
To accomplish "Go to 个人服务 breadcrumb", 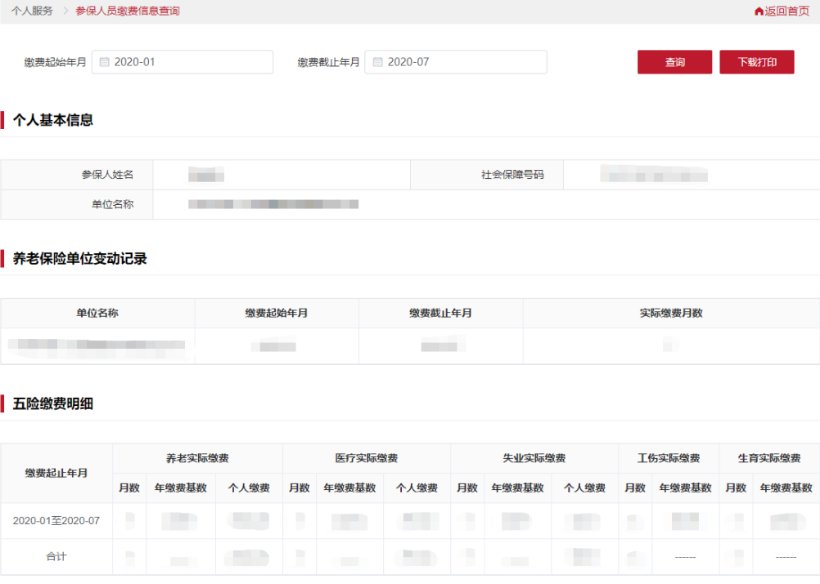I will tap(32, 11).
